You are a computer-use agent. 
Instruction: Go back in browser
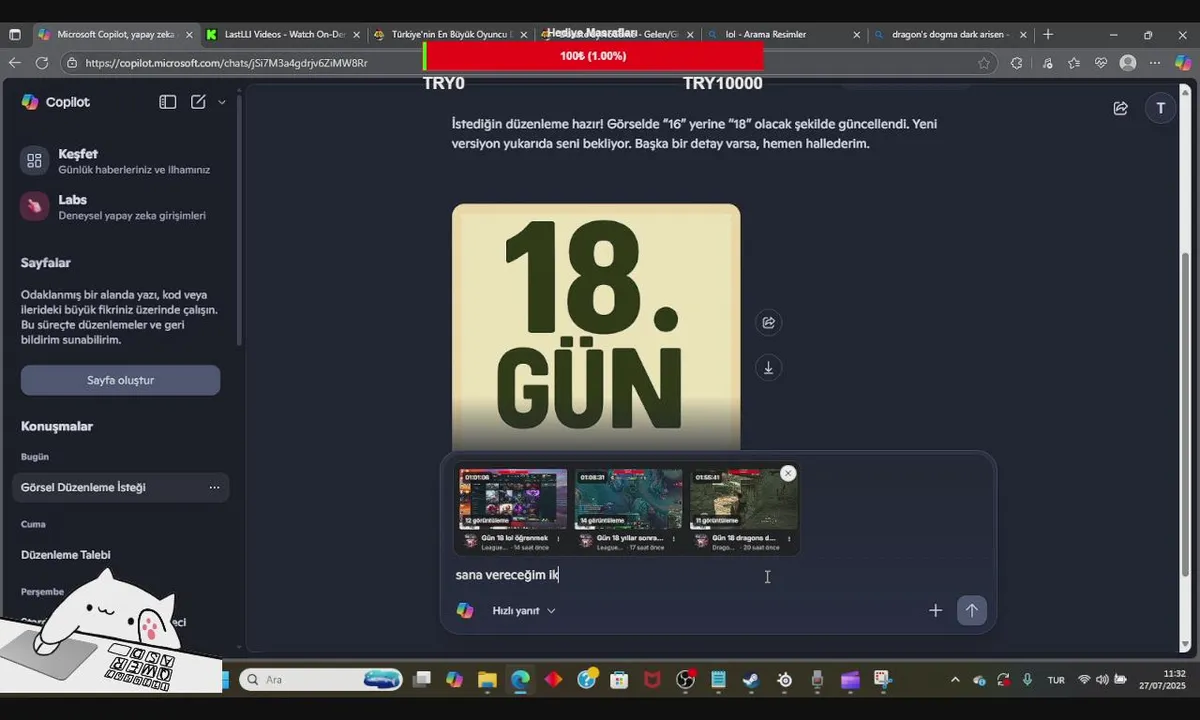pos(15,62)
